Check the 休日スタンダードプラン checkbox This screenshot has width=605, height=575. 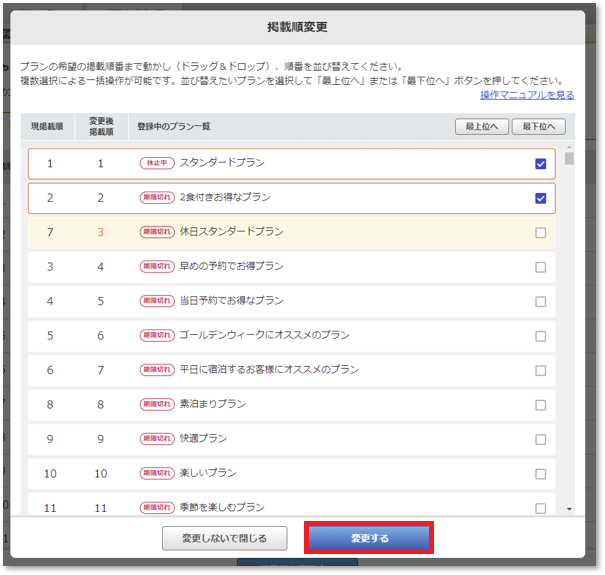(x=541, y=233)
